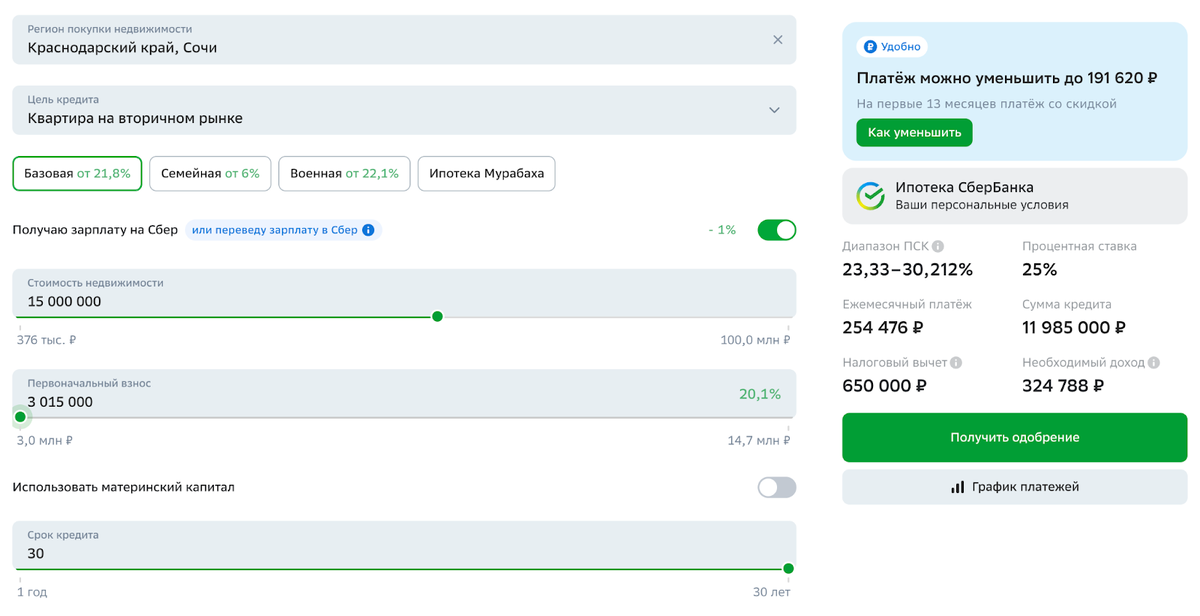The height and width of the screenshot is (616, 1200).
Task: Click the property cost slider handle
Action: tap(437, 316)
